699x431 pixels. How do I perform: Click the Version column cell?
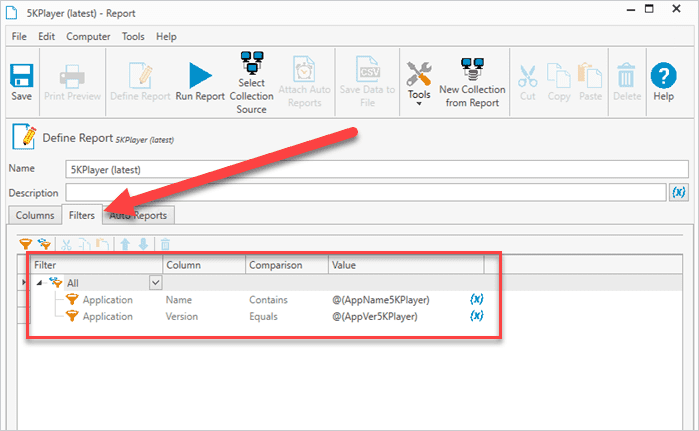click(182, 316)
